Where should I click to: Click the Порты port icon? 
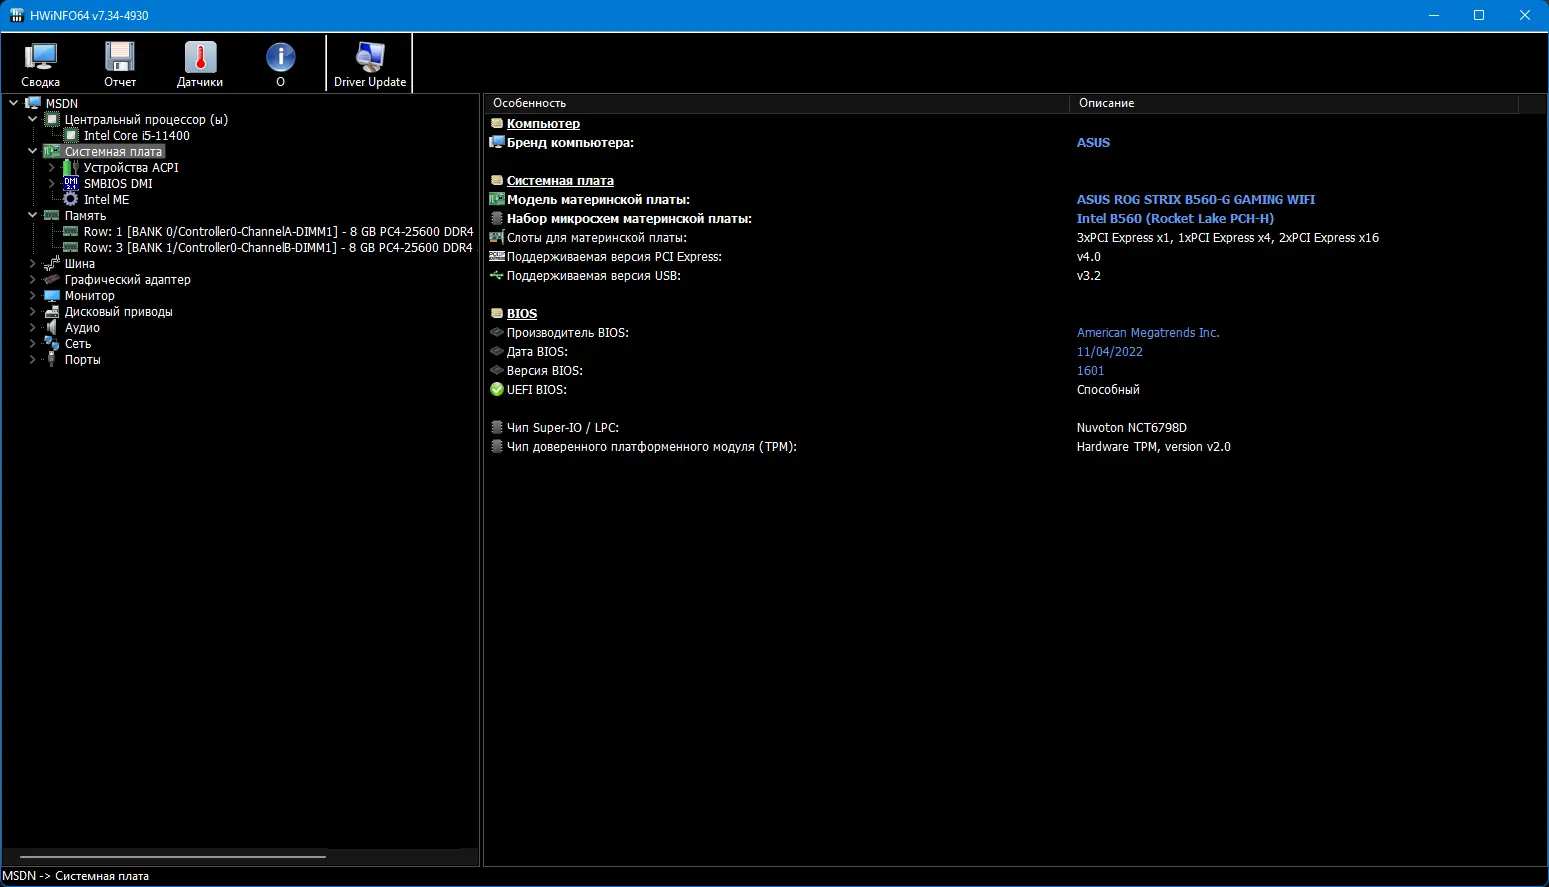coord(52,359)
